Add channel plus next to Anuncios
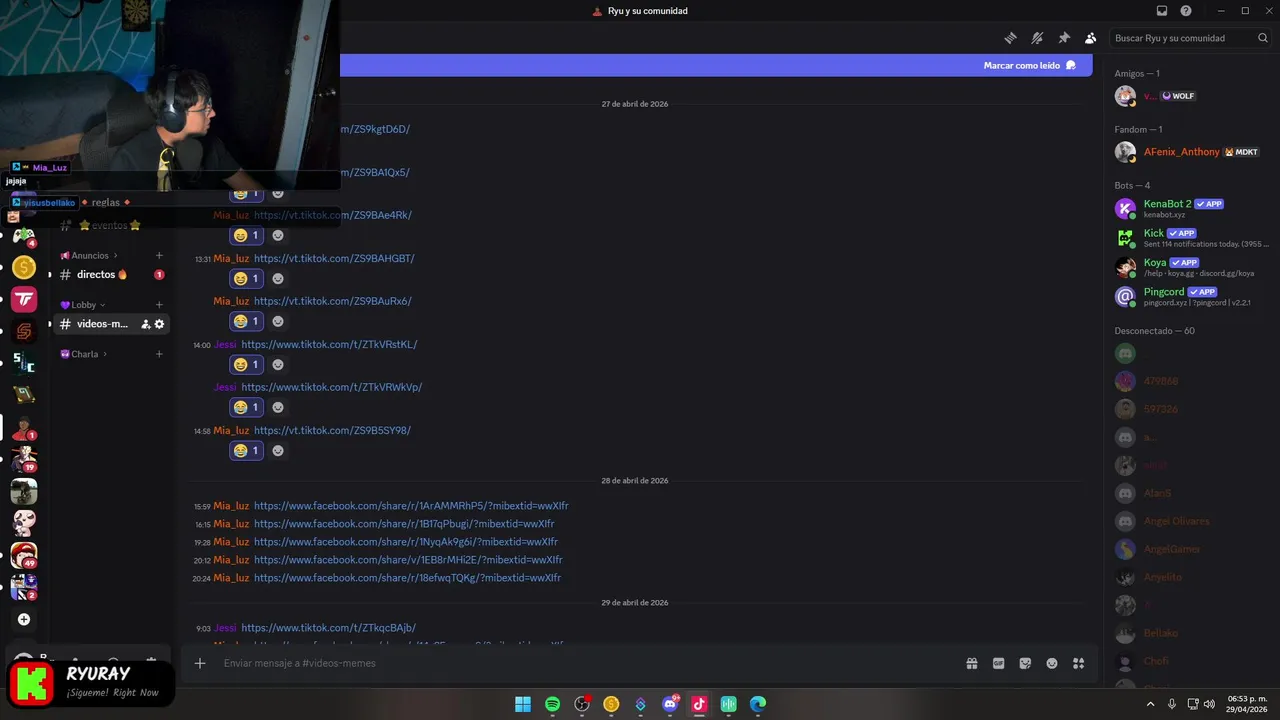Viewport: 1280px width, 720px height. click(159, 255)
